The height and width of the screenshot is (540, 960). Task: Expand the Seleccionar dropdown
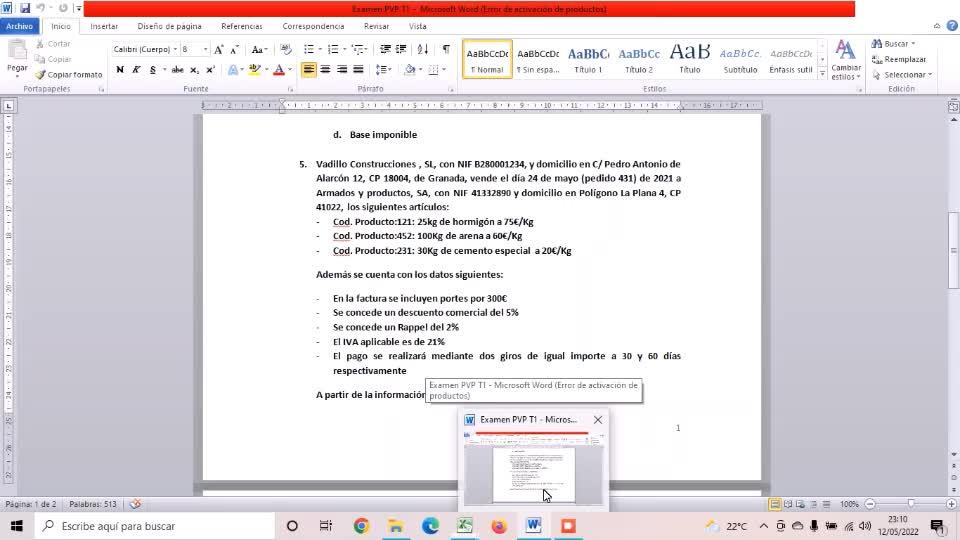(902, 75)
